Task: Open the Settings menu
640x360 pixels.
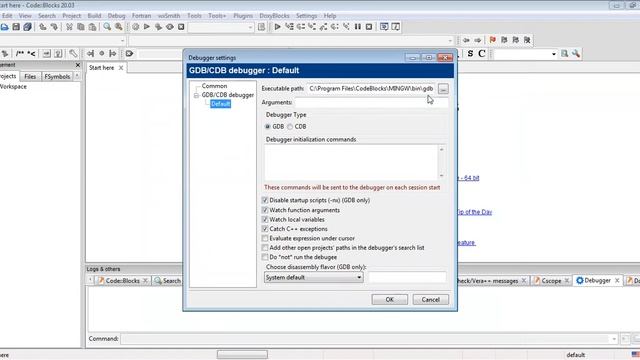Action: [307, 16]
